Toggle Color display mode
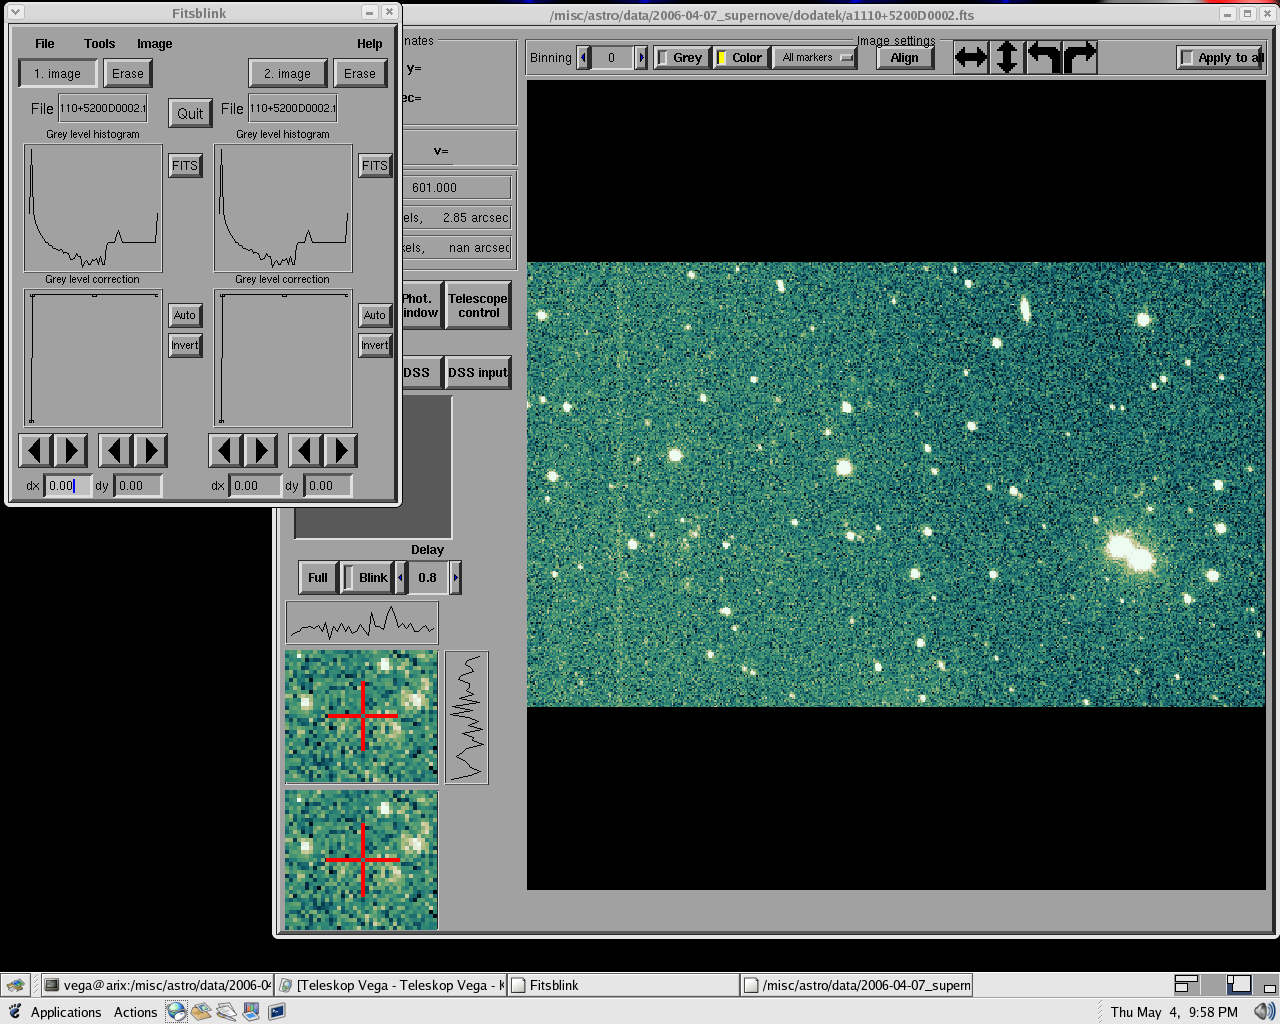1280x1024 pixels. [740, 58]
